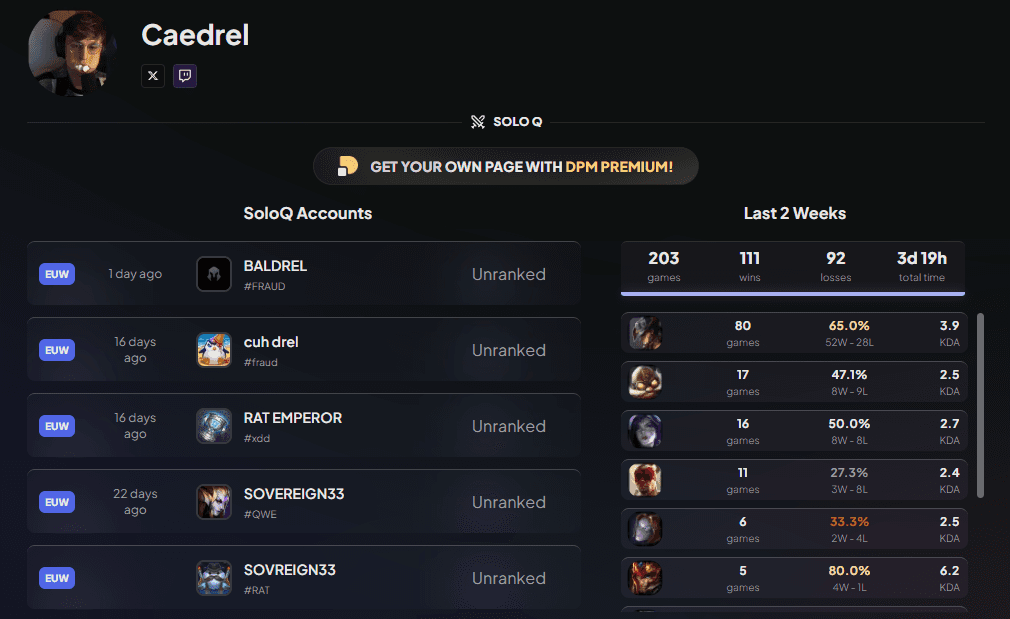Open Caedrel's Twitch channel icon

point(184,75)
